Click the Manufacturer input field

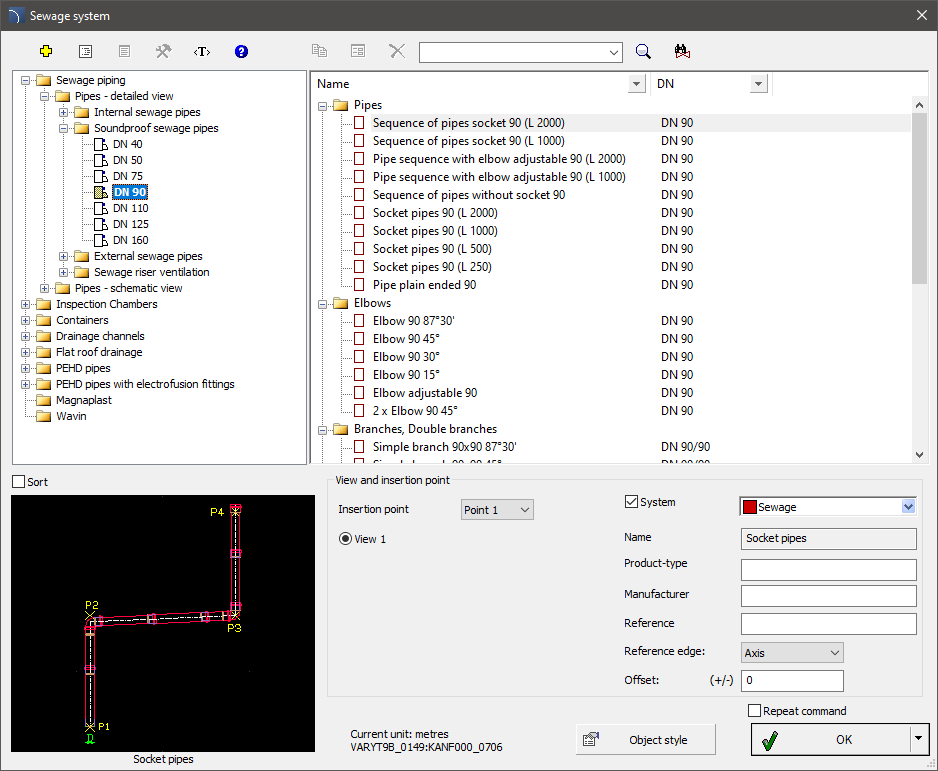tap(828, 596)
